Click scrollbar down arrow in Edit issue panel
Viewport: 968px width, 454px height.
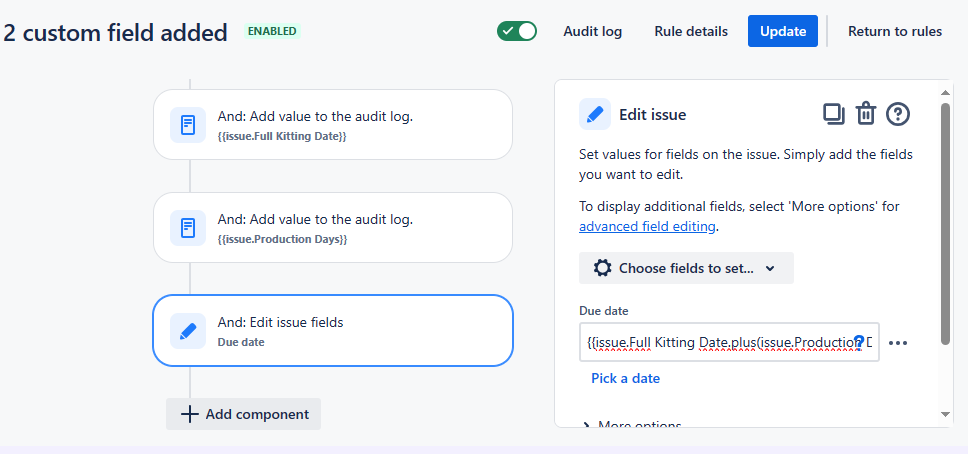(945, 414)
